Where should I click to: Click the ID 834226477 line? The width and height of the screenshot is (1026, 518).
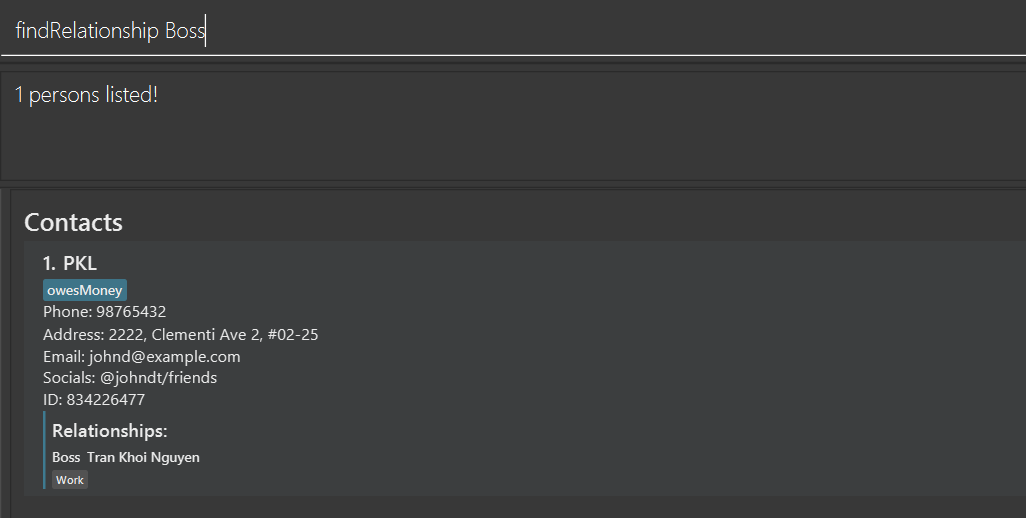tap(94, 400)
